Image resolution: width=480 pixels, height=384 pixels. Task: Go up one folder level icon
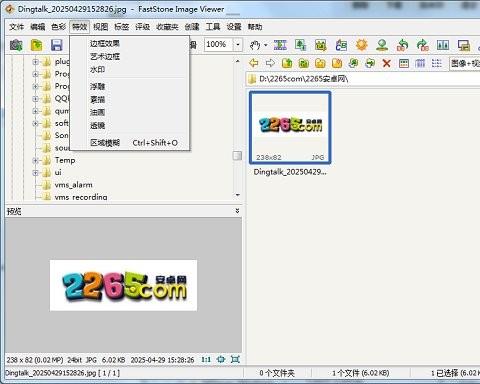287,63
